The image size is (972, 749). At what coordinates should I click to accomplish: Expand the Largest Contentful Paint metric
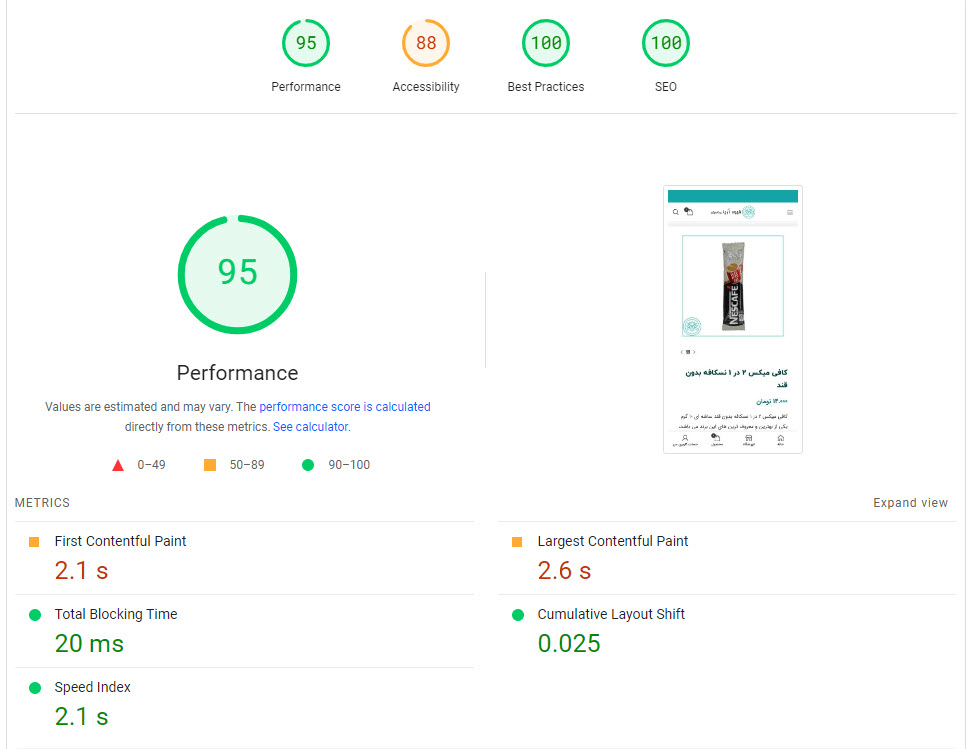tap(612, 541)
